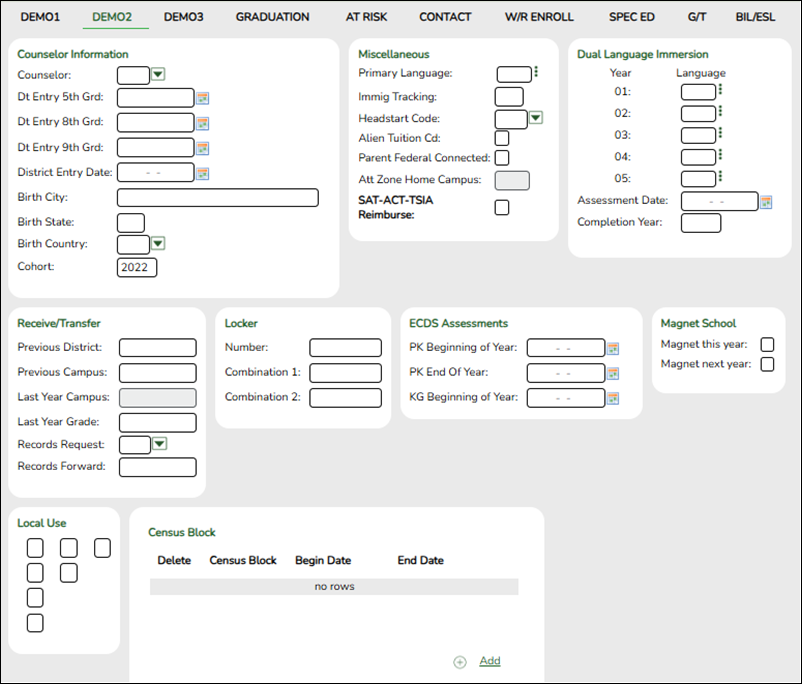This screenshot has height=684, width=802.
Task: Click the plus icon beside Add
Action: [460, 662]
